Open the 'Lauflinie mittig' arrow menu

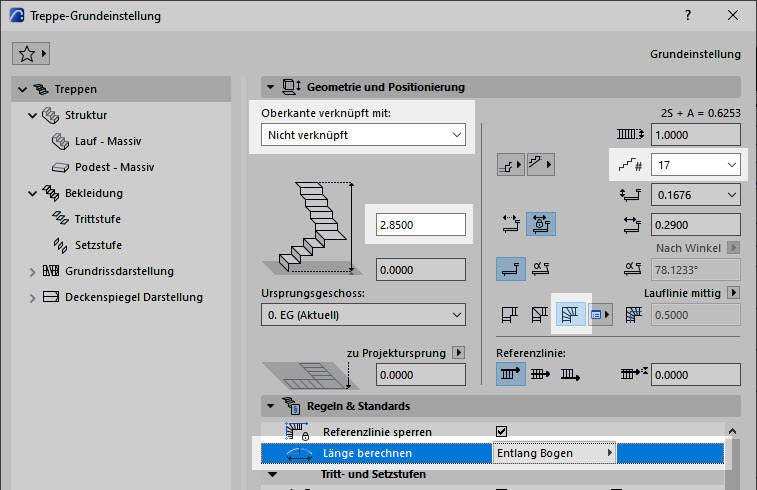(733, 293)
